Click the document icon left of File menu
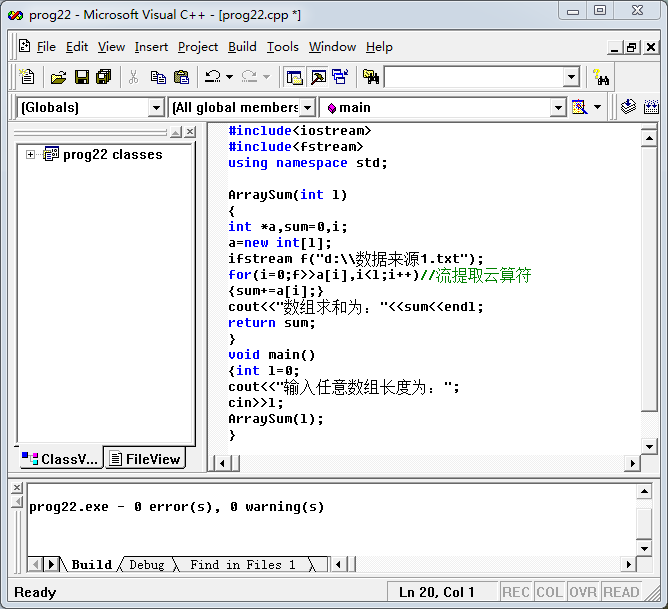This screenshot has width=668, height=609. (25, 46)
